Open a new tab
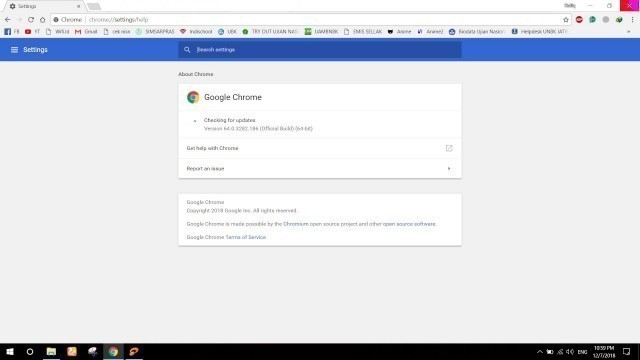Image resolution: width=640 pixels, height=360 pixels. coord(94,7)
